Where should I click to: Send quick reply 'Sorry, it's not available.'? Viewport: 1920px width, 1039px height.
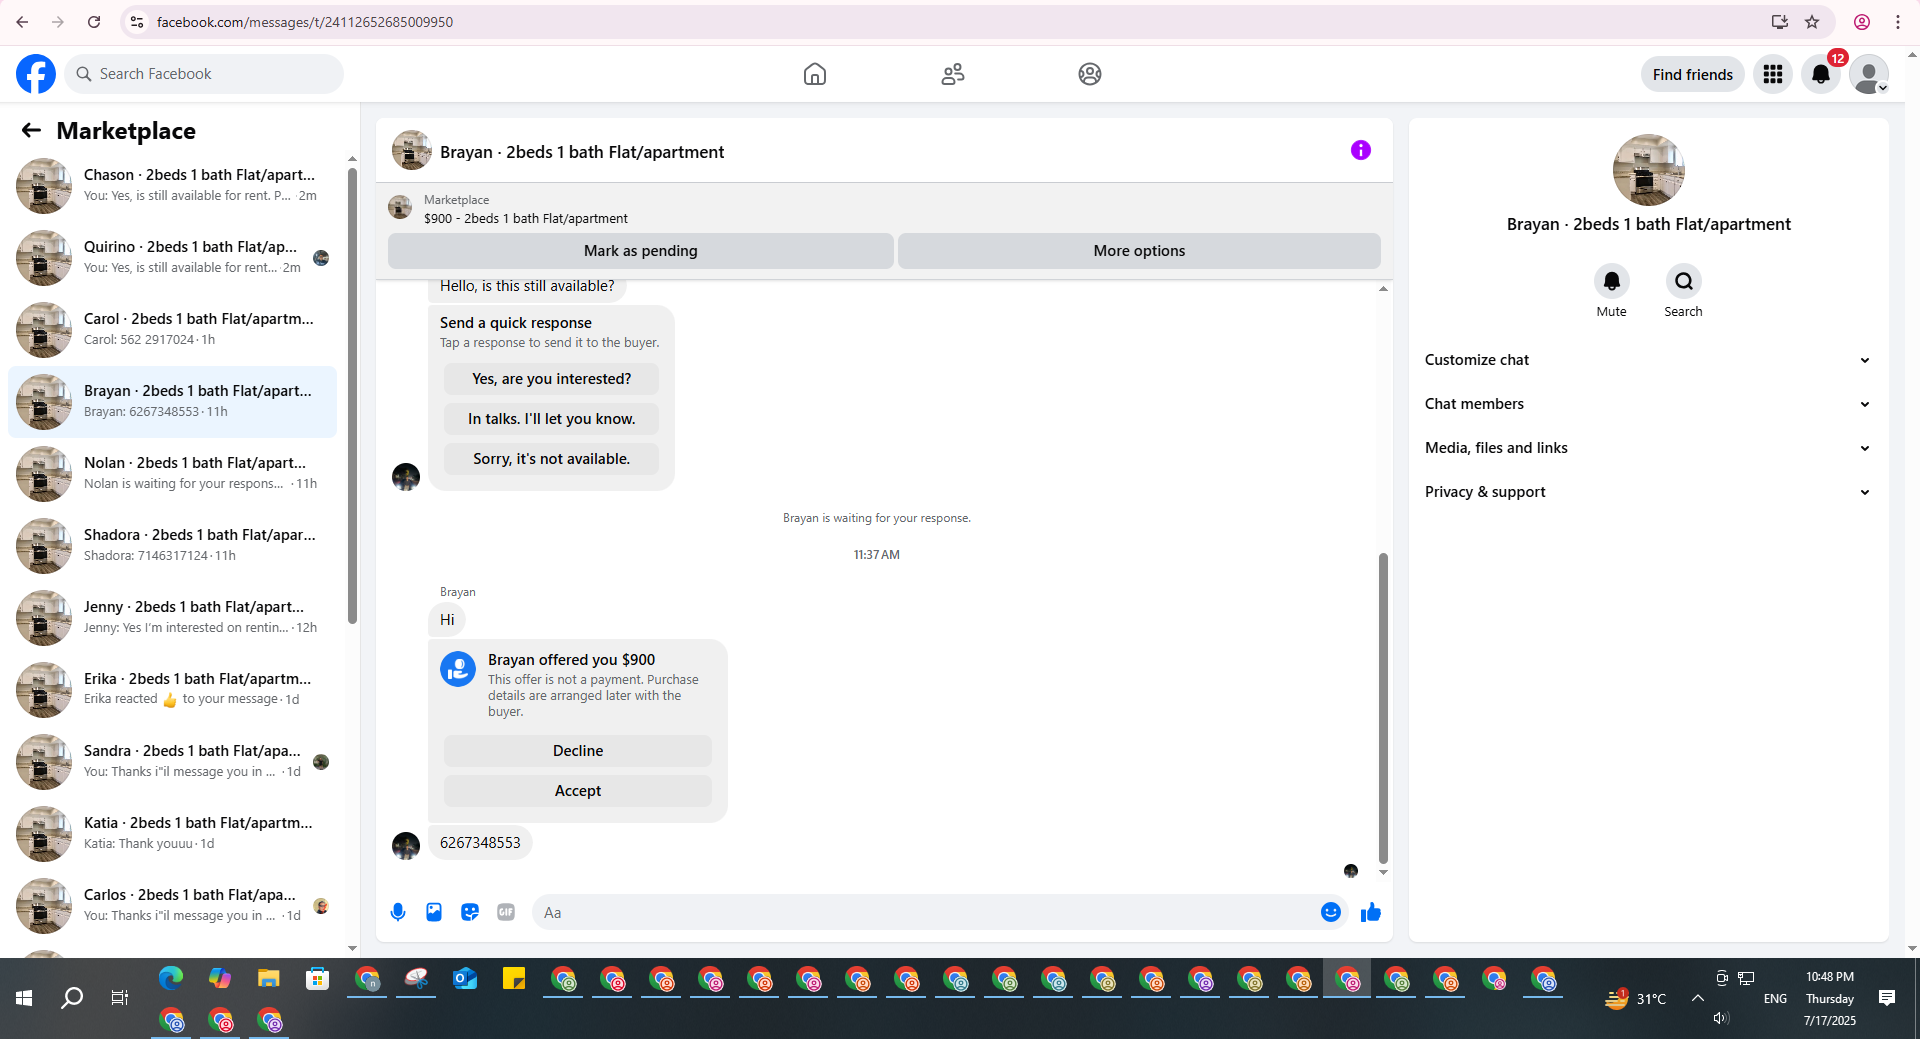551,459
